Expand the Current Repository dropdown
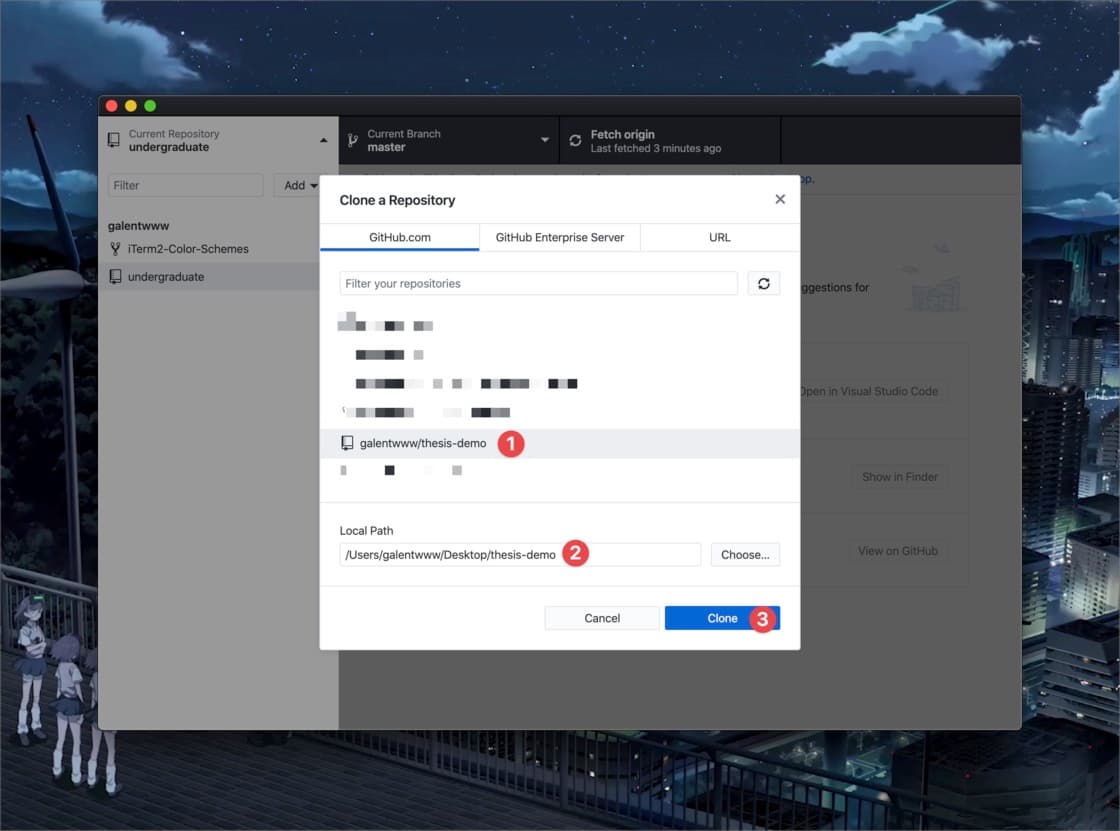 pos(219,141)
